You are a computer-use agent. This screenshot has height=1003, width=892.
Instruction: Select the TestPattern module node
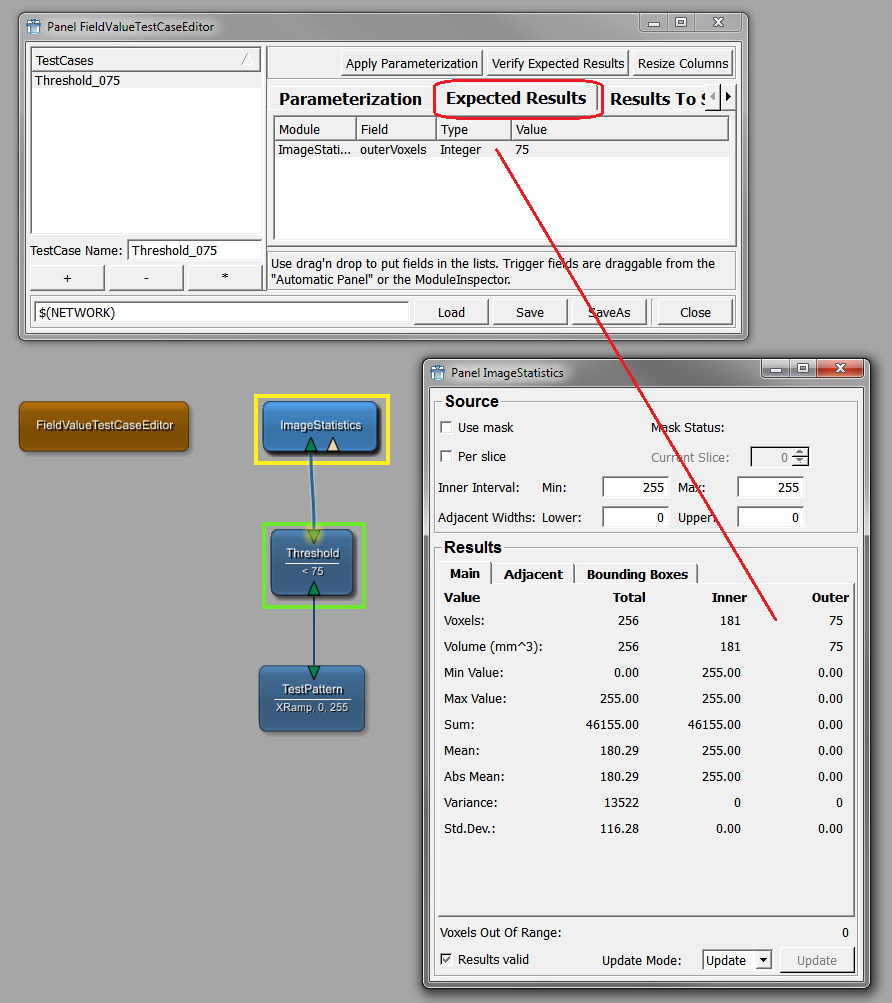tap(312, 697)
